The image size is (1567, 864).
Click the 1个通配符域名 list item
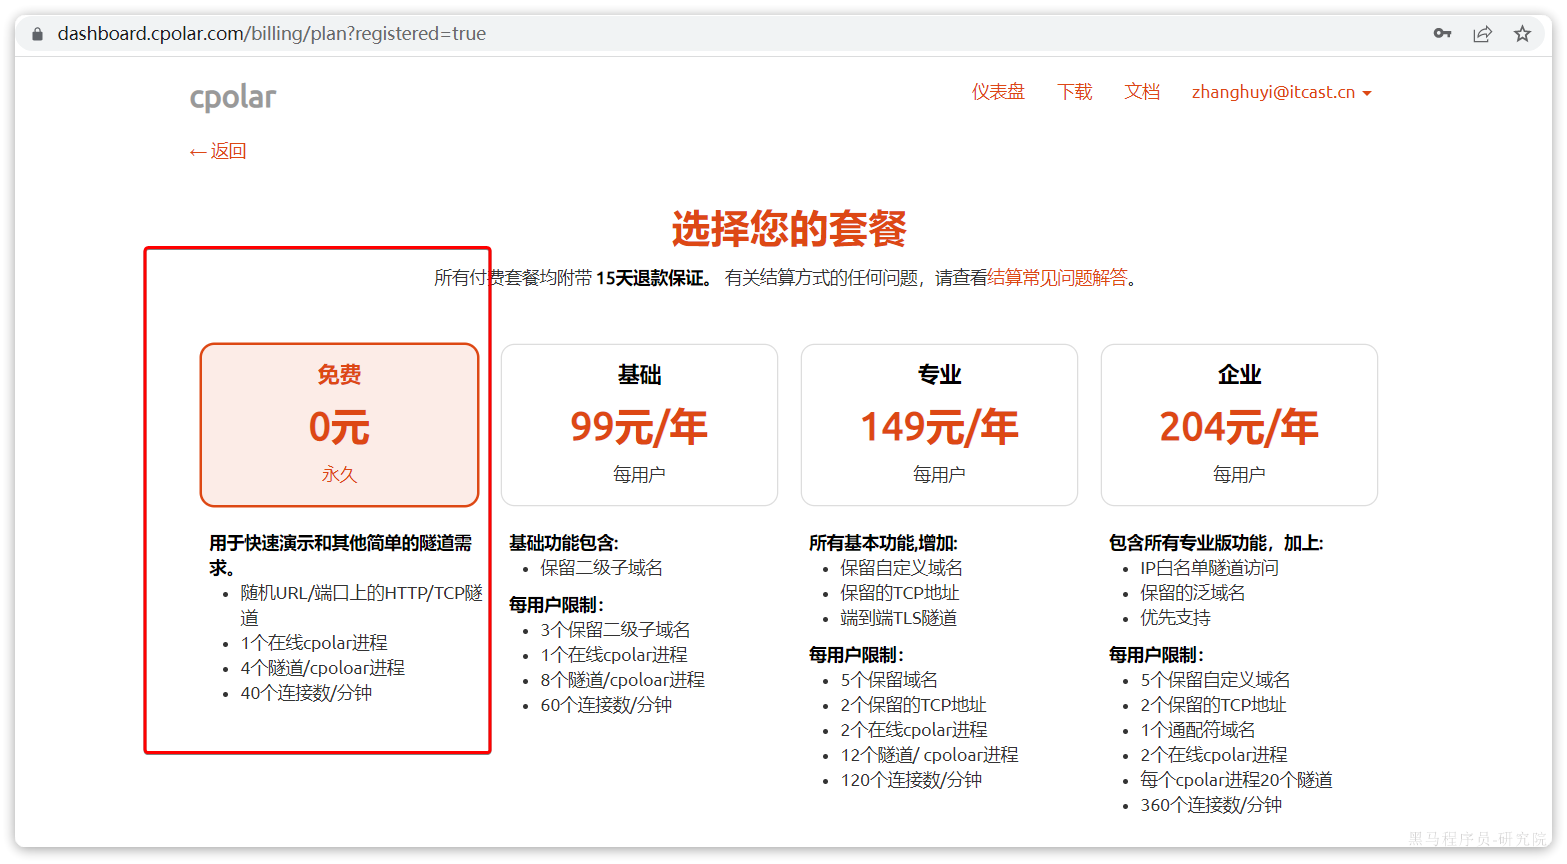(1197, 730)
